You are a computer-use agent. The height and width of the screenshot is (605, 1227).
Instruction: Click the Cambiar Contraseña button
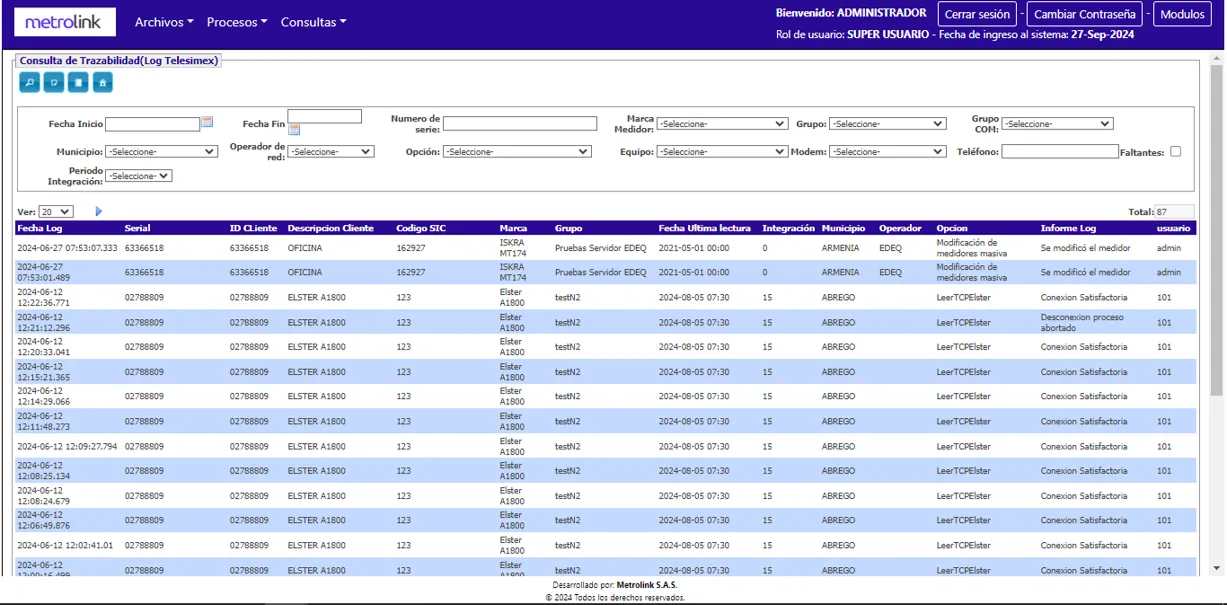click(1084, 15)
